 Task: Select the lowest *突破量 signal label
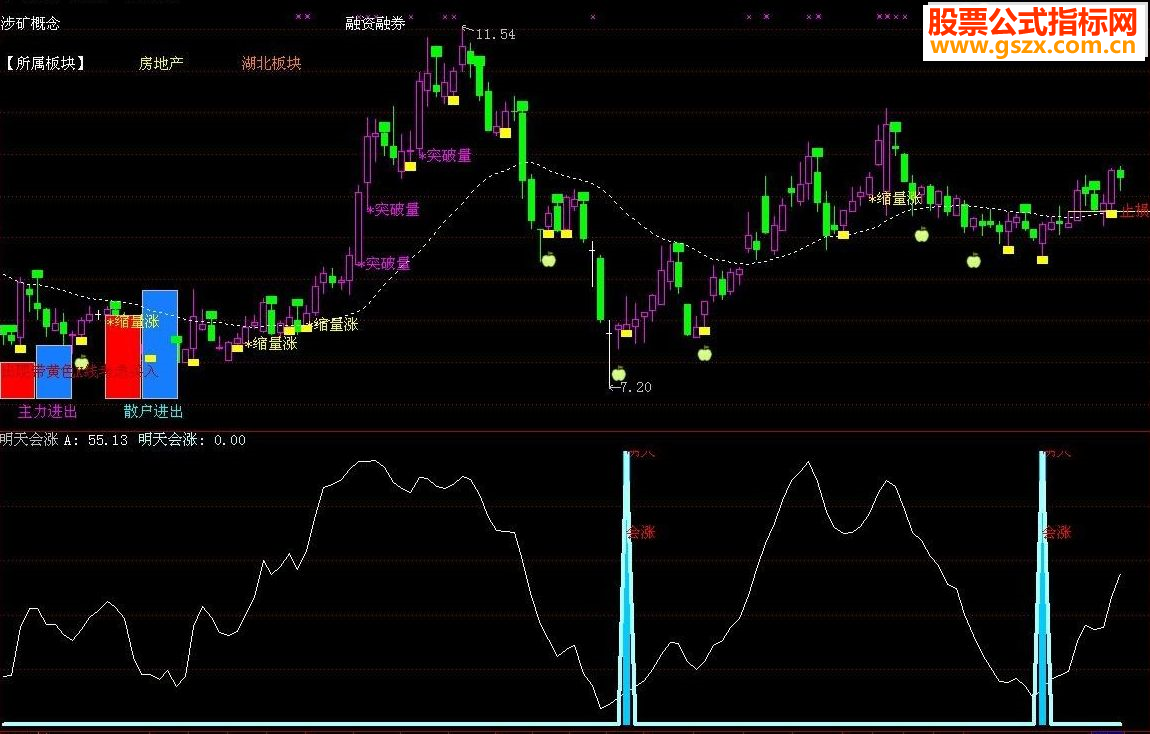pyautogui.click(x=384, y=263)
